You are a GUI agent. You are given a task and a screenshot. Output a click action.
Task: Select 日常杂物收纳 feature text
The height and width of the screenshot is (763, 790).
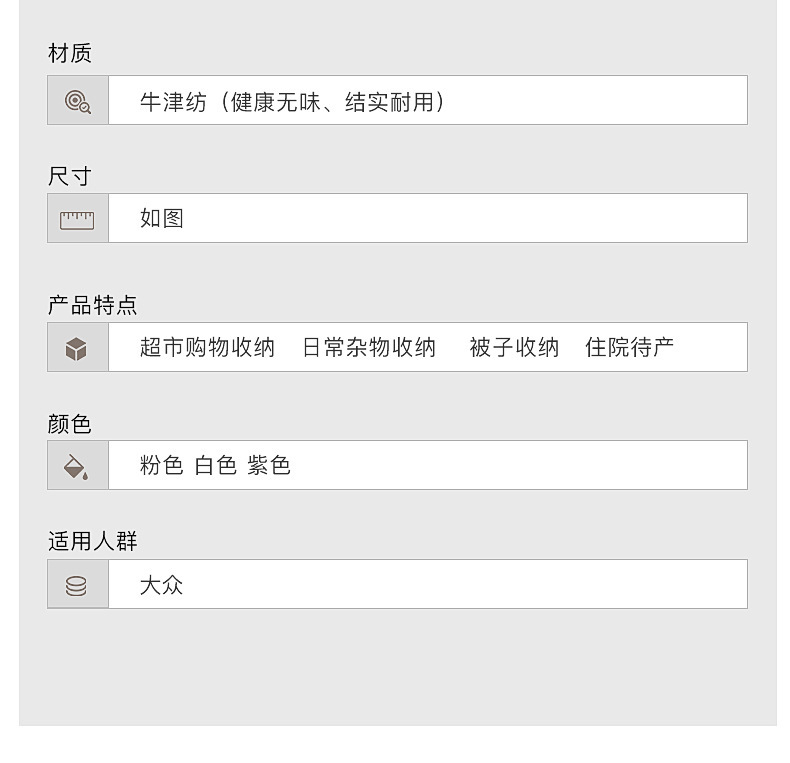(369, 348)
